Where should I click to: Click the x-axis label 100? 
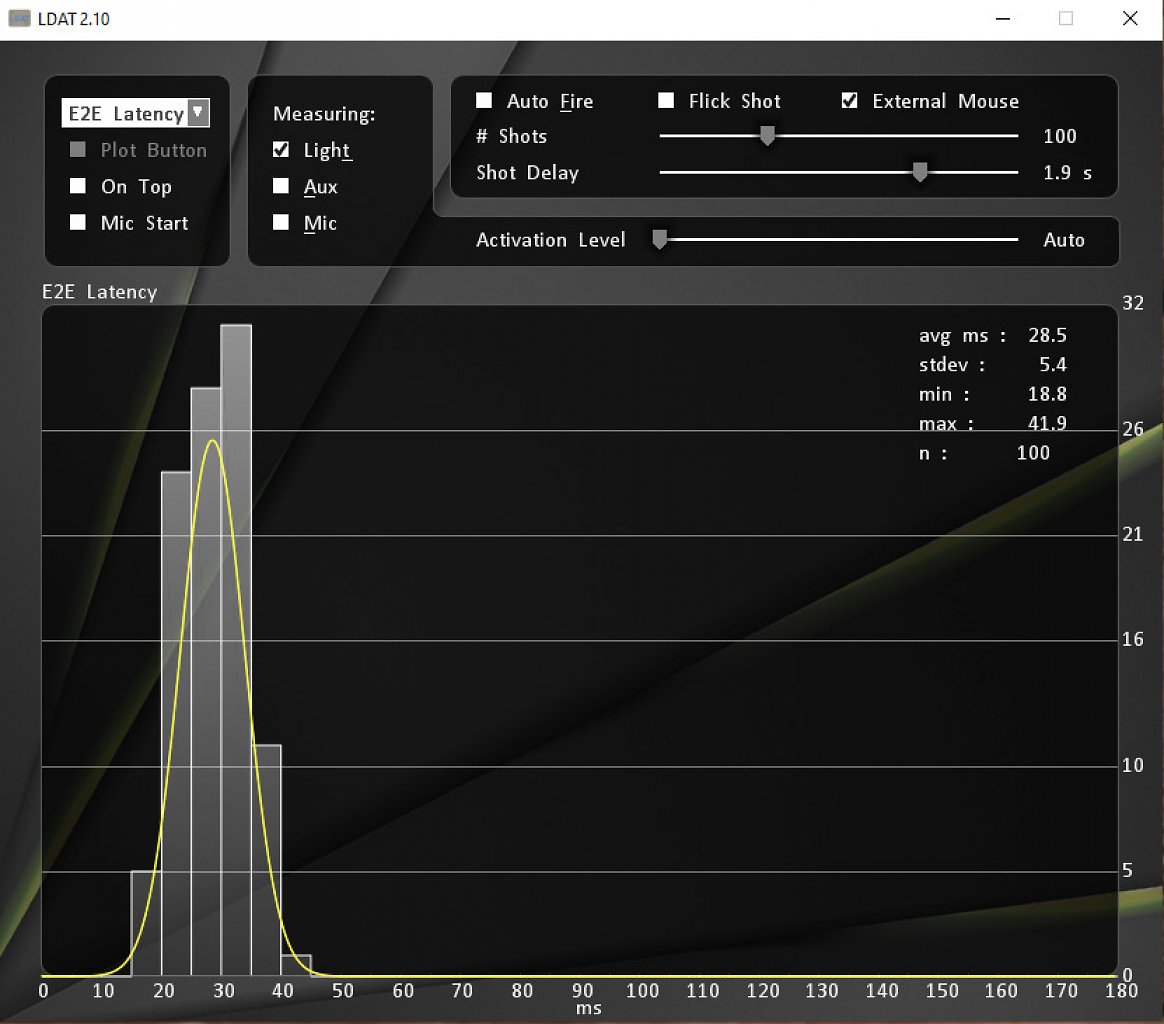tap(642, 991)
